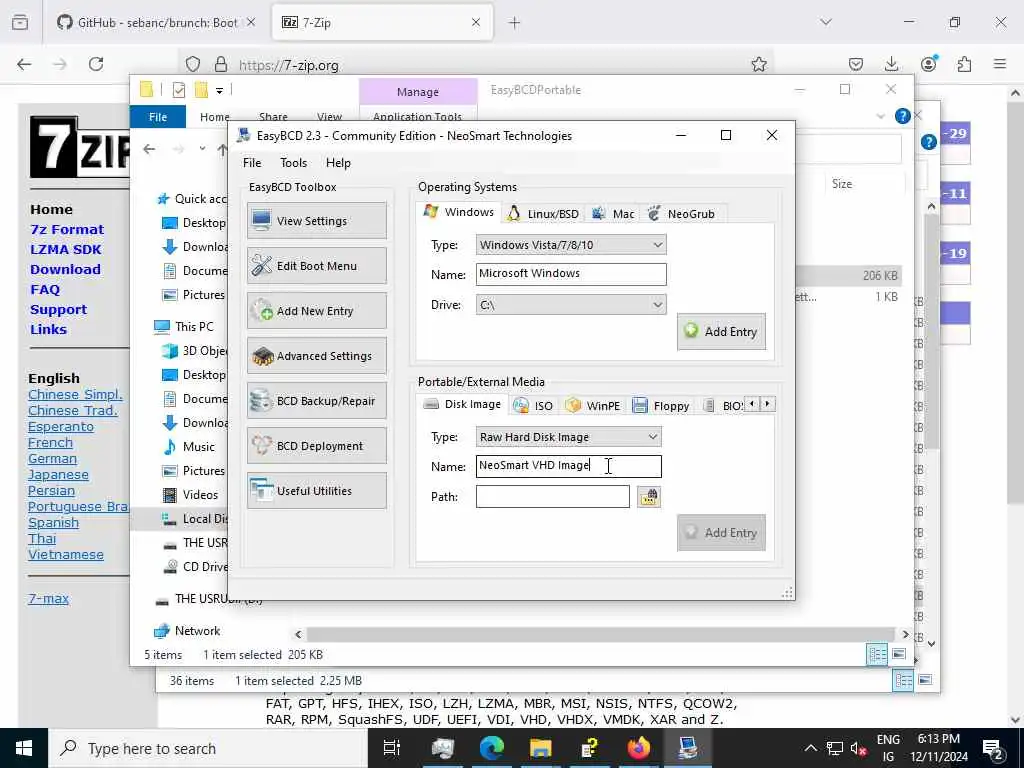Select the WinPE tab

593,406
